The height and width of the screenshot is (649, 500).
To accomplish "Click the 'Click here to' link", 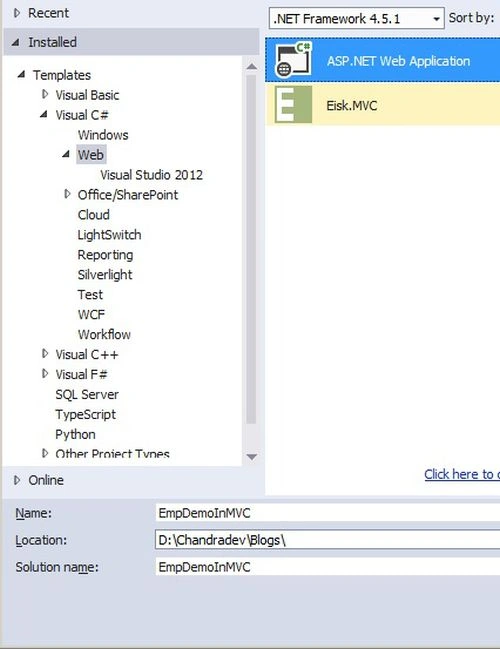I will point(462,474).
